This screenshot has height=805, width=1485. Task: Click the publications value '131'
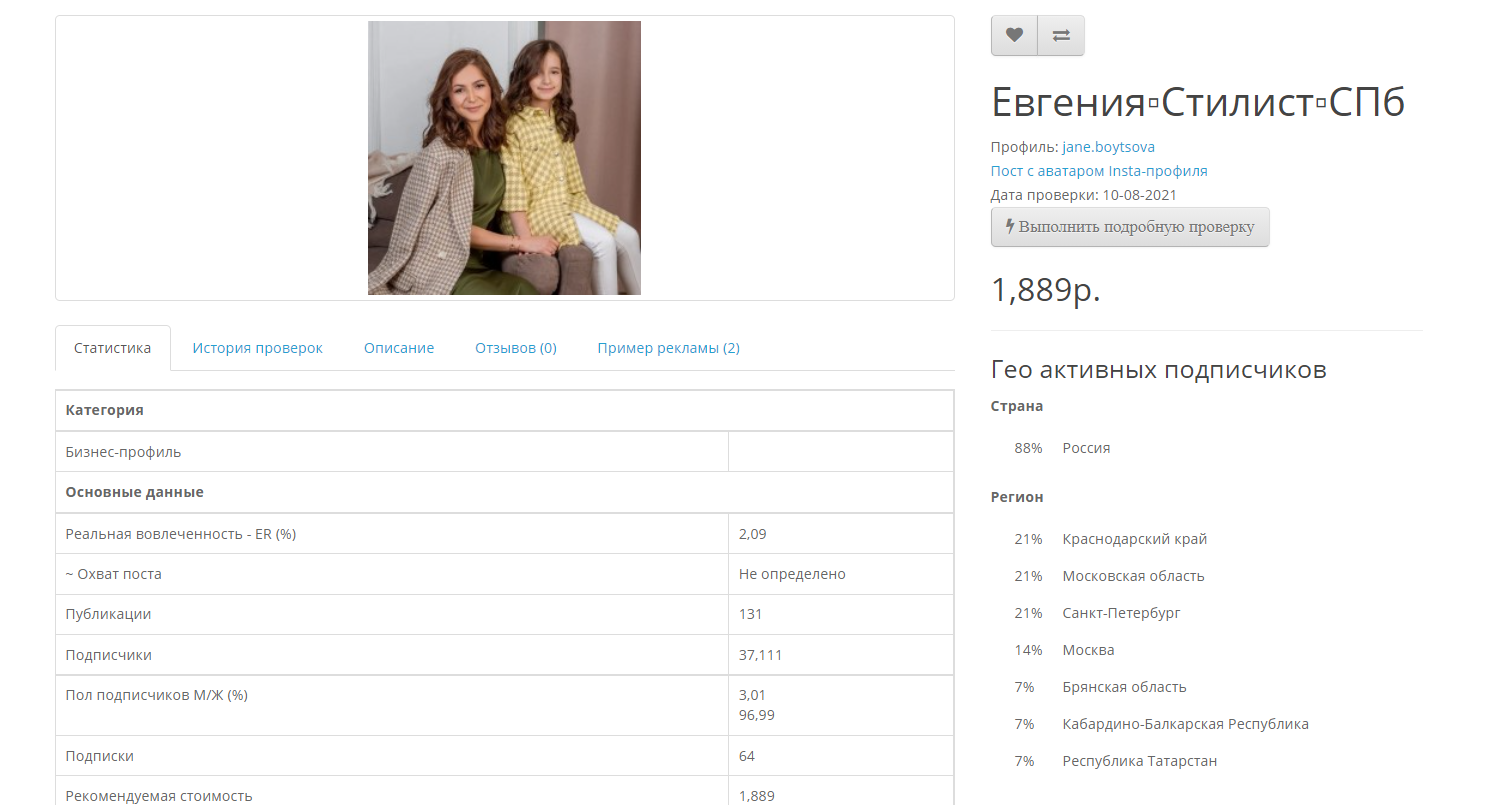pos(751,614)
